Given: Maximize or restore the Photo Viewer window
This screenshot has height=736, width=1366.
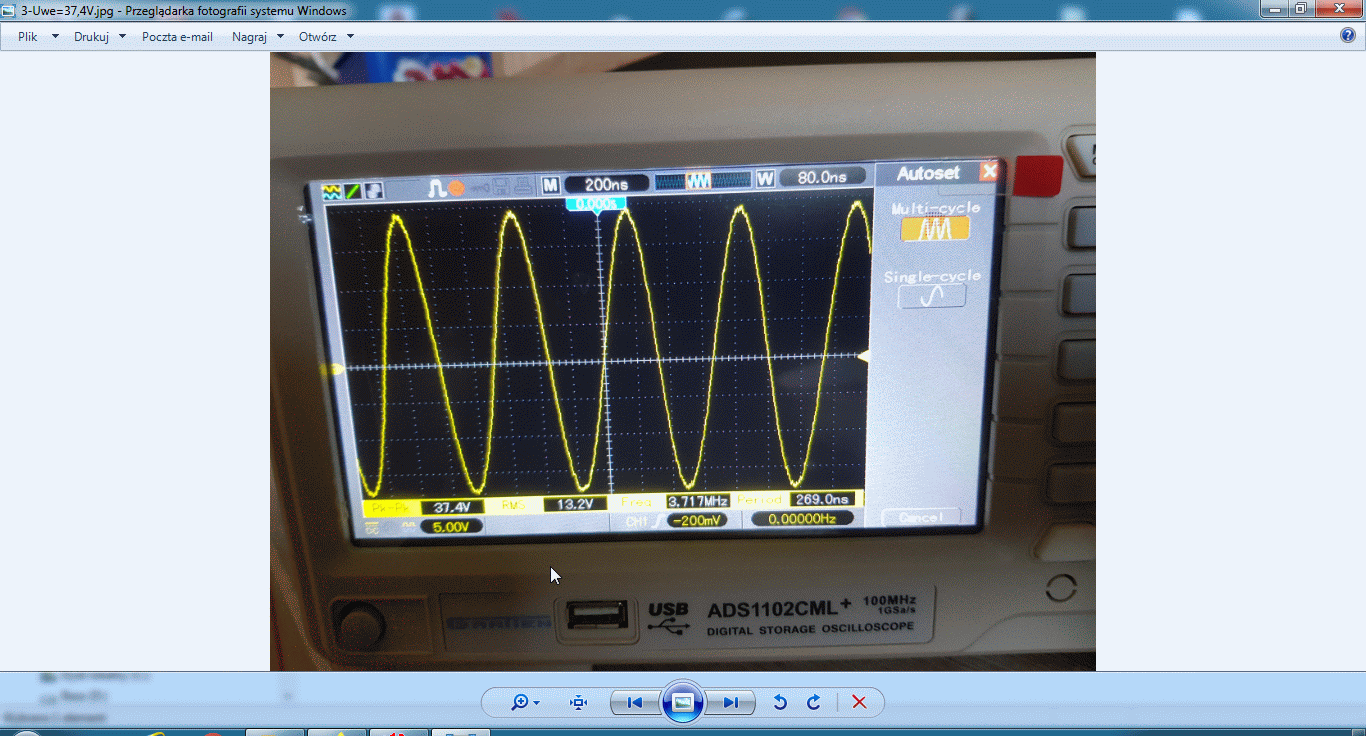Looking at the screenshot, I should tap(1301, 8).
